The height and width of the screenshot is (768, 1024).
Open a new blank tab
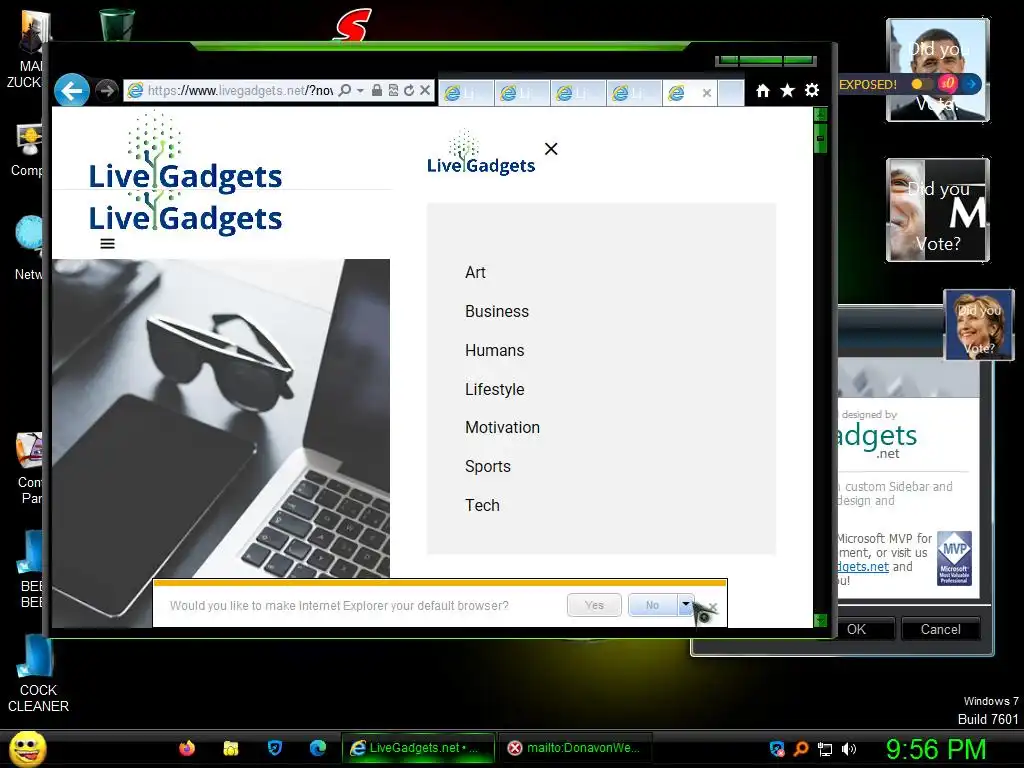click(731, 93)
